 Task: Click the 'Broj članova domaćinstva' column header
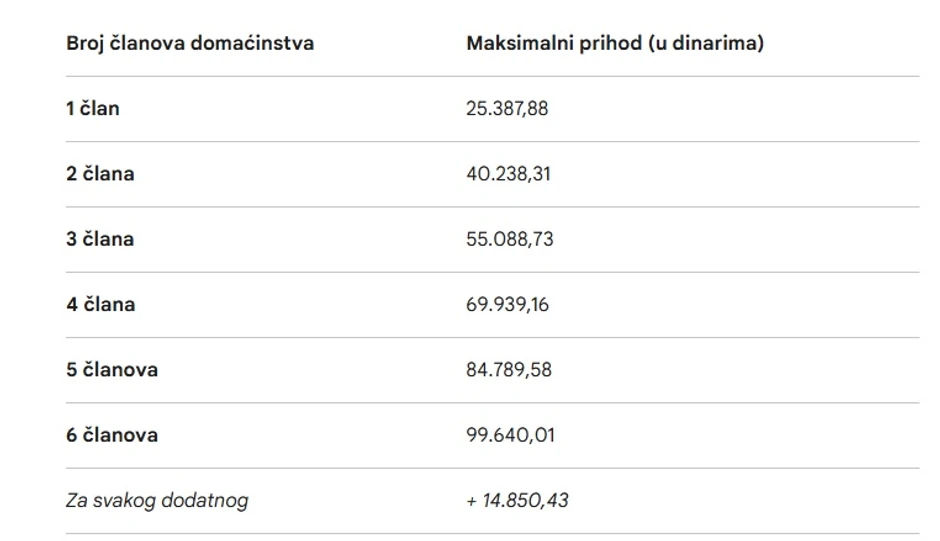pyautogui.click(x=190, y=44)
